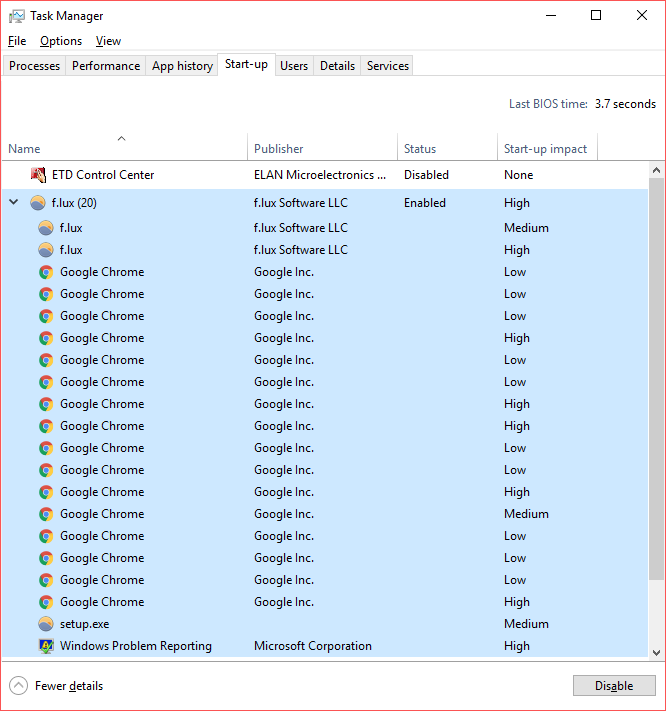Sort by the Name column header
The image size is (666, 711).
(125, 149)
